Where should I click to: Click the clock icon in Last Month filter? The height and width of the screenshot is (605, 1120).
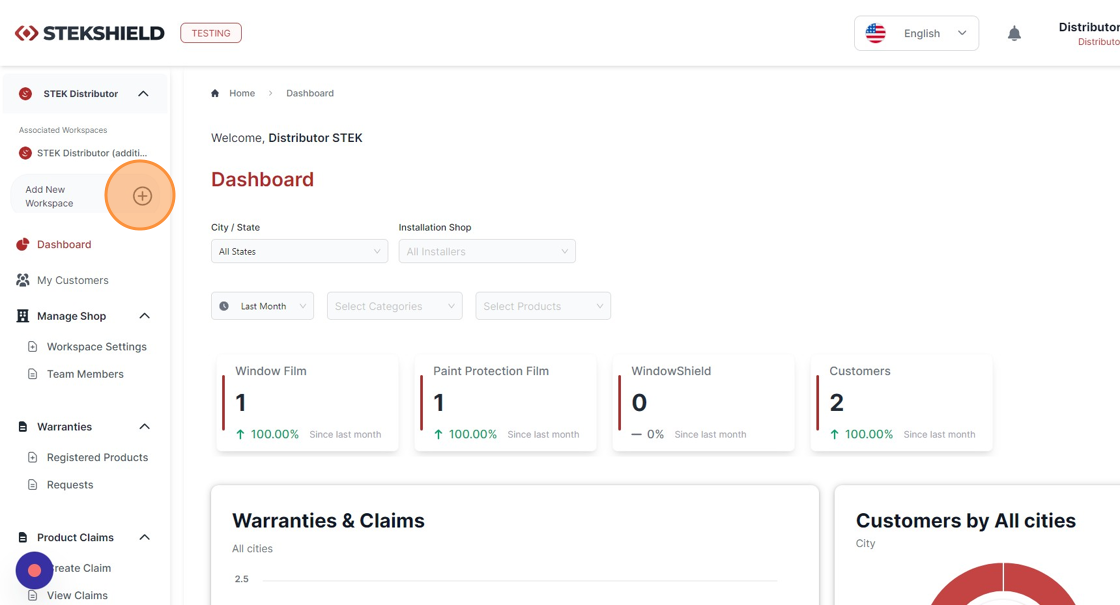[x=224, y=306]
